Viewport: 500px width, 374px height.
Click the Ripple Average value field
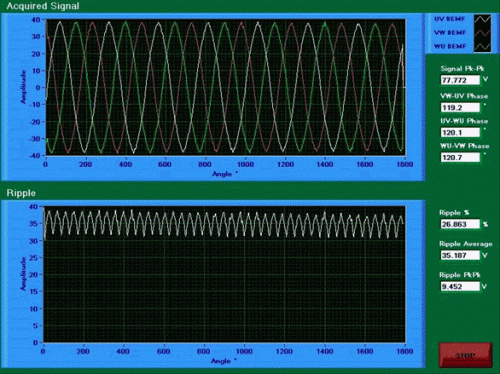tap(460, 255)
